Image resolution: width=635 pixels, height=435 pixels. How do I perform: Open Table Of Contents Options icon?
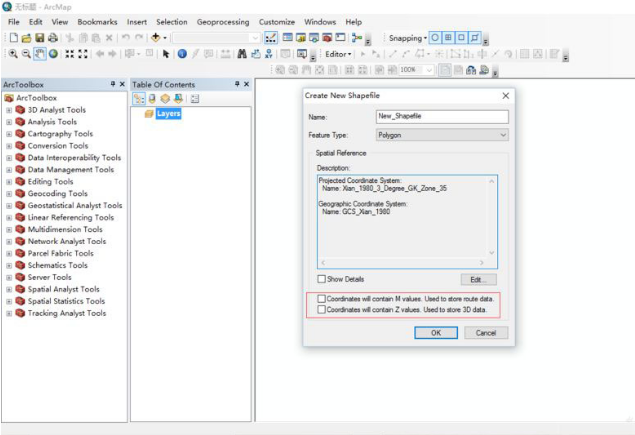tap(195, 98)
